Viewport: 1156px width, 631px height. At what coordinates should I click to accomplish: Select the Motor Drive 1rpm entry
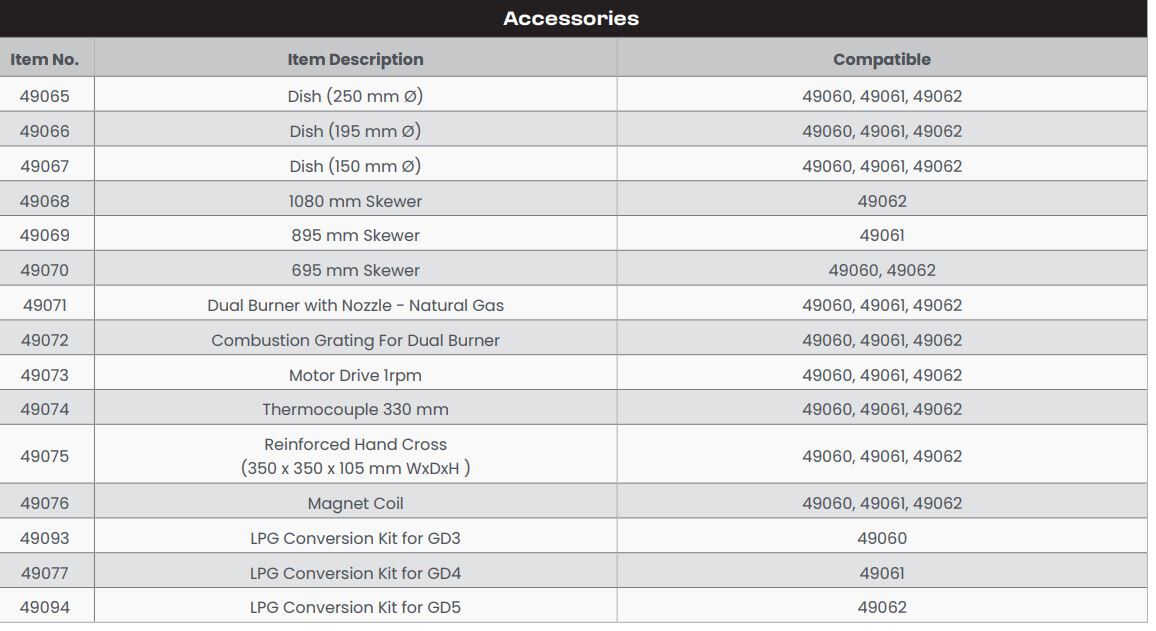pyautogui.click(x=355, y=375)
